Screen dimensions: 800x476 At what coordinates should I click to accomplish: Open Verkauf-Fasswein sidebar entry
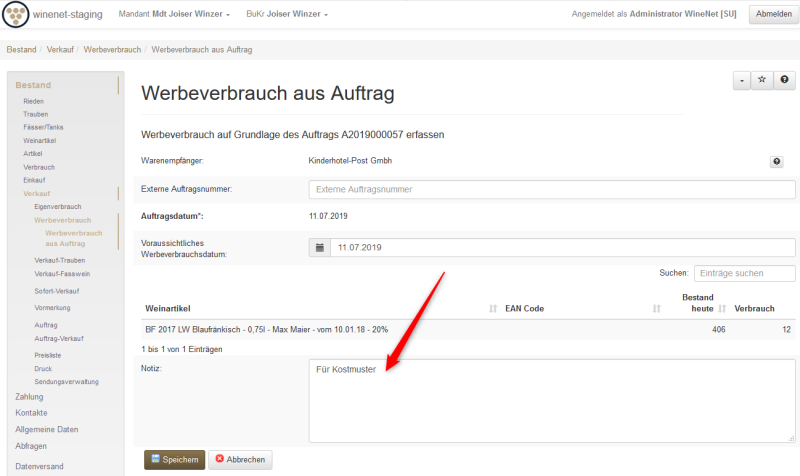[62, 274]
